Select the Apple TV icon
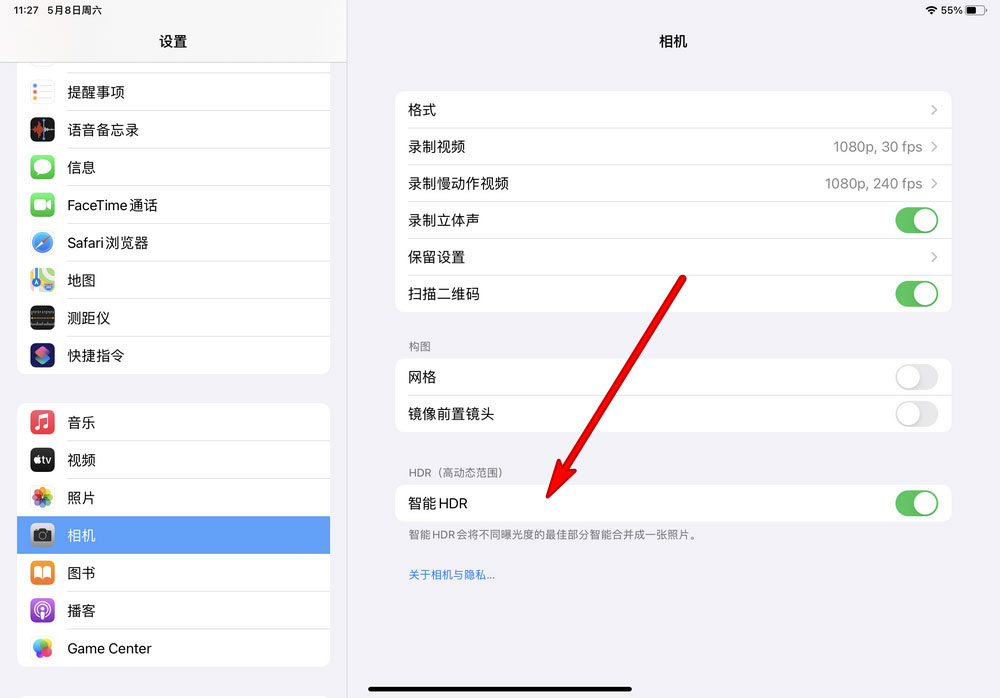1000x698 pixels. coord(42,460)
